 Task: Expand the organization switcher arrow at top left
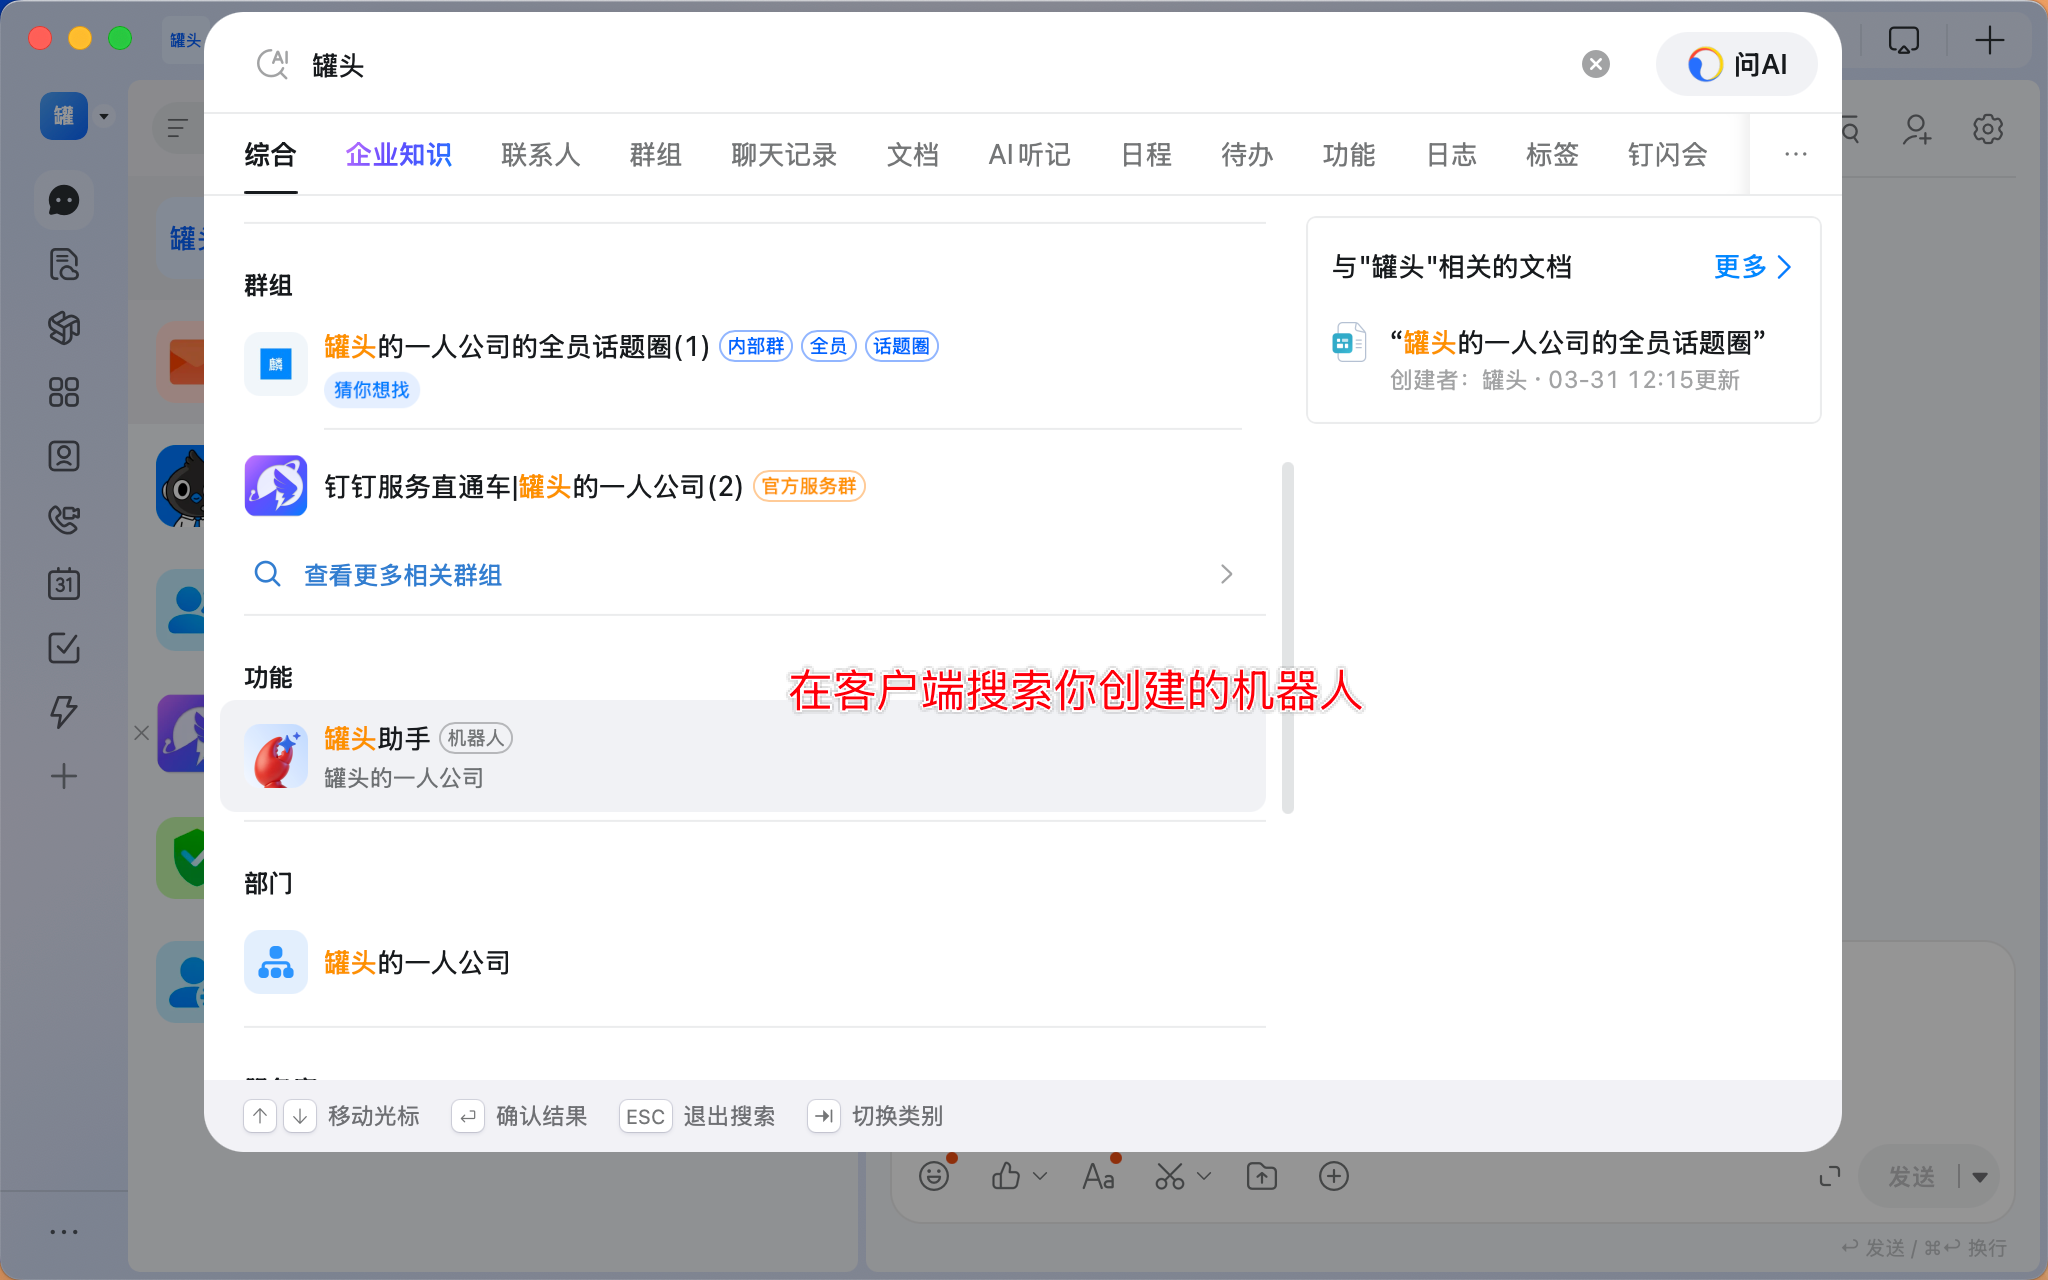pos(104,116)
